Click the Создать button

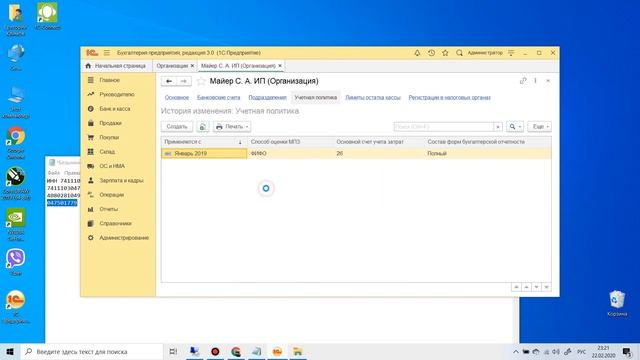[x=177, y=127]
